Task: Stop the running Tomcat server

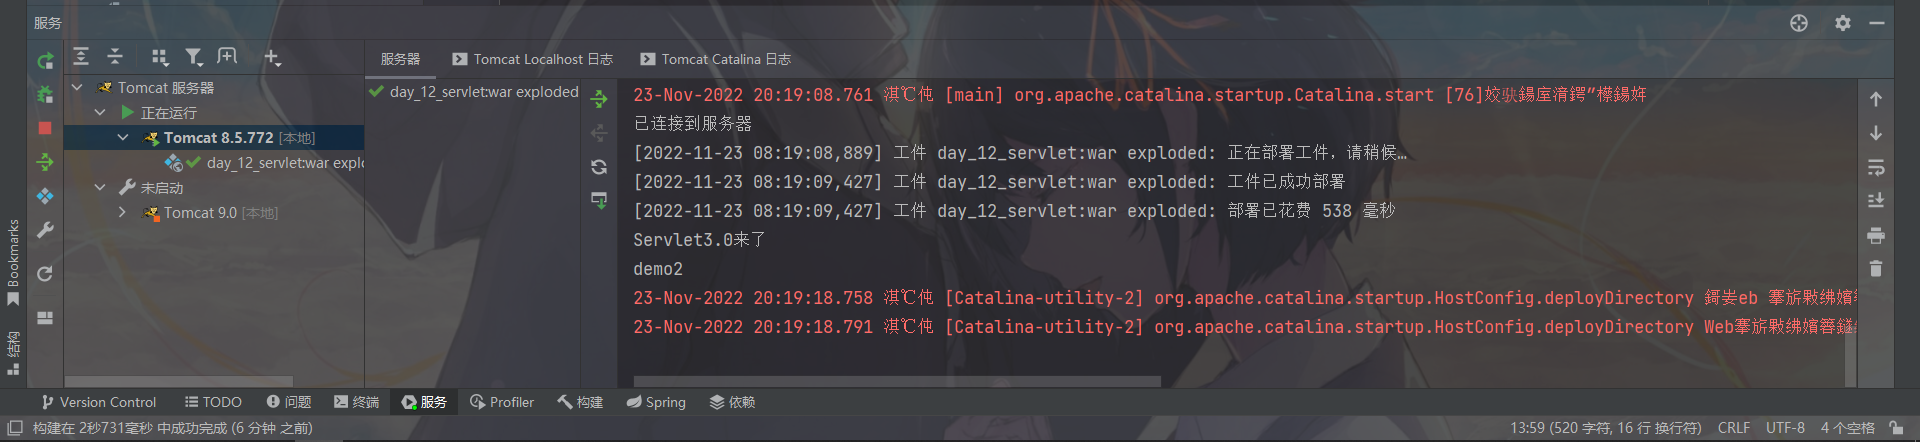Action: [x=45, y=128]
